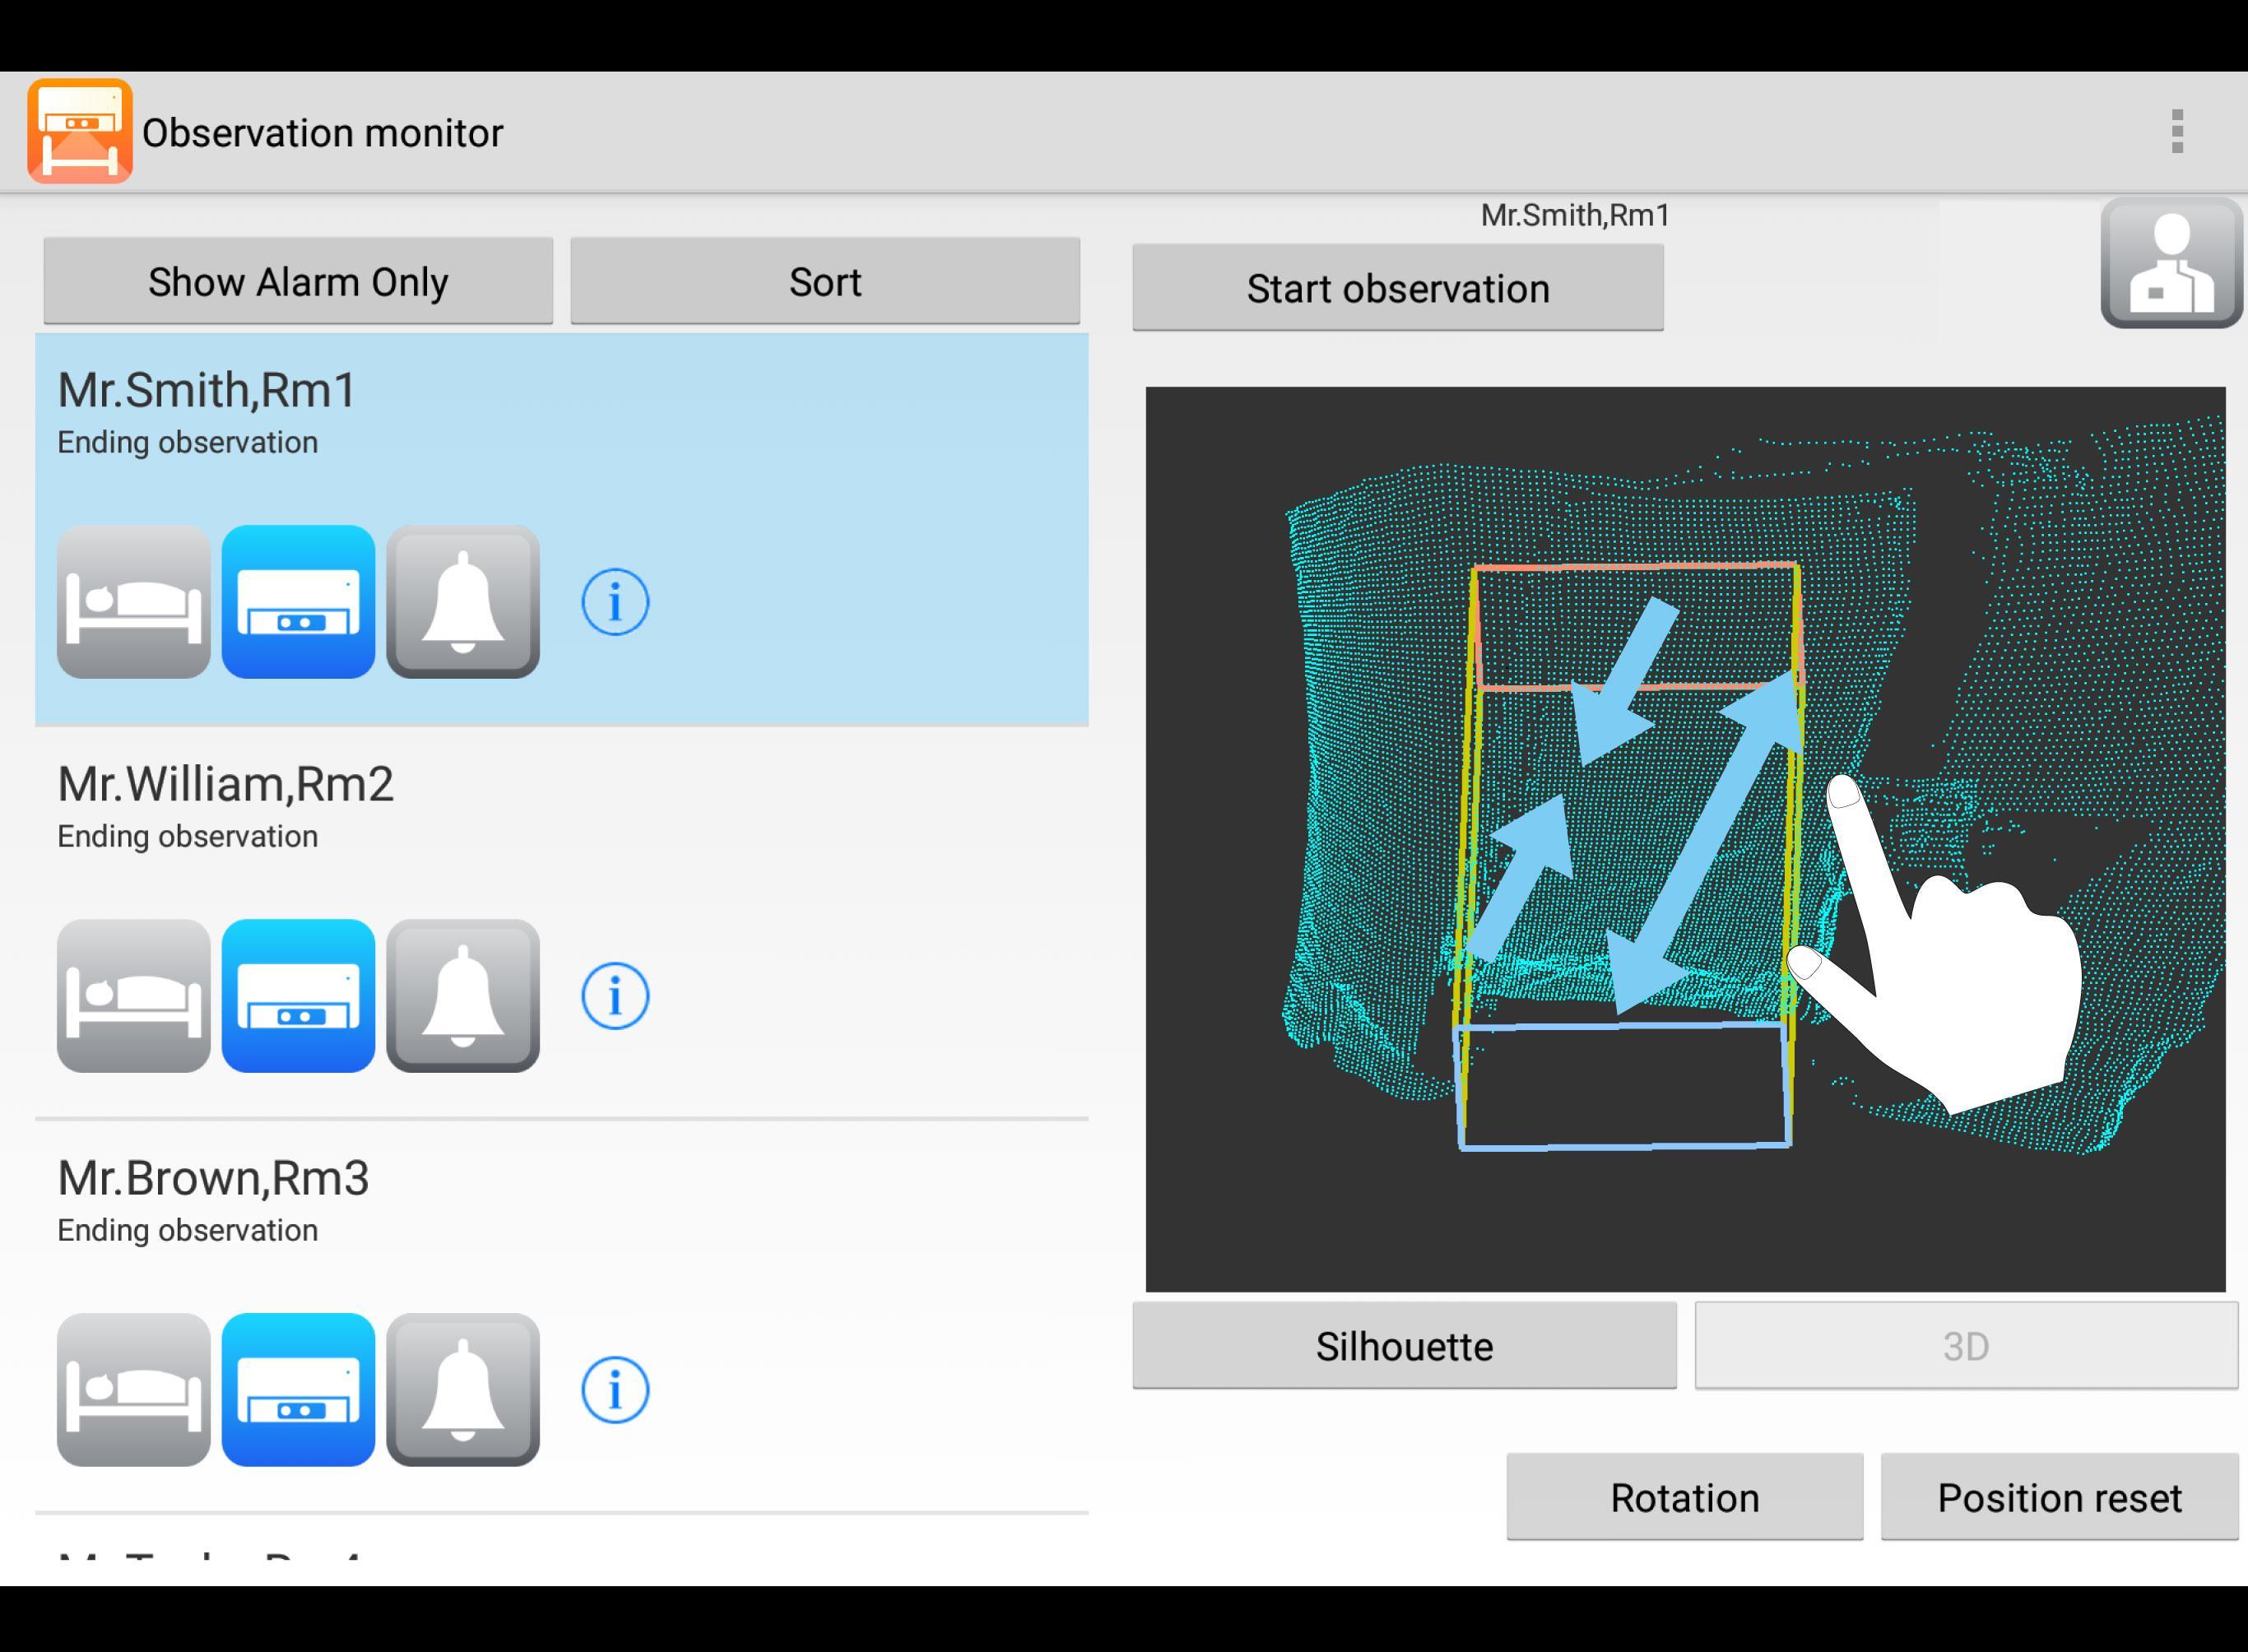Image resolution: width=2248 pixels, height=1652 pixels.
Task: Tap alarm bell icon for Mr.Smith,Rm1
Action: (x=463, y=602)
